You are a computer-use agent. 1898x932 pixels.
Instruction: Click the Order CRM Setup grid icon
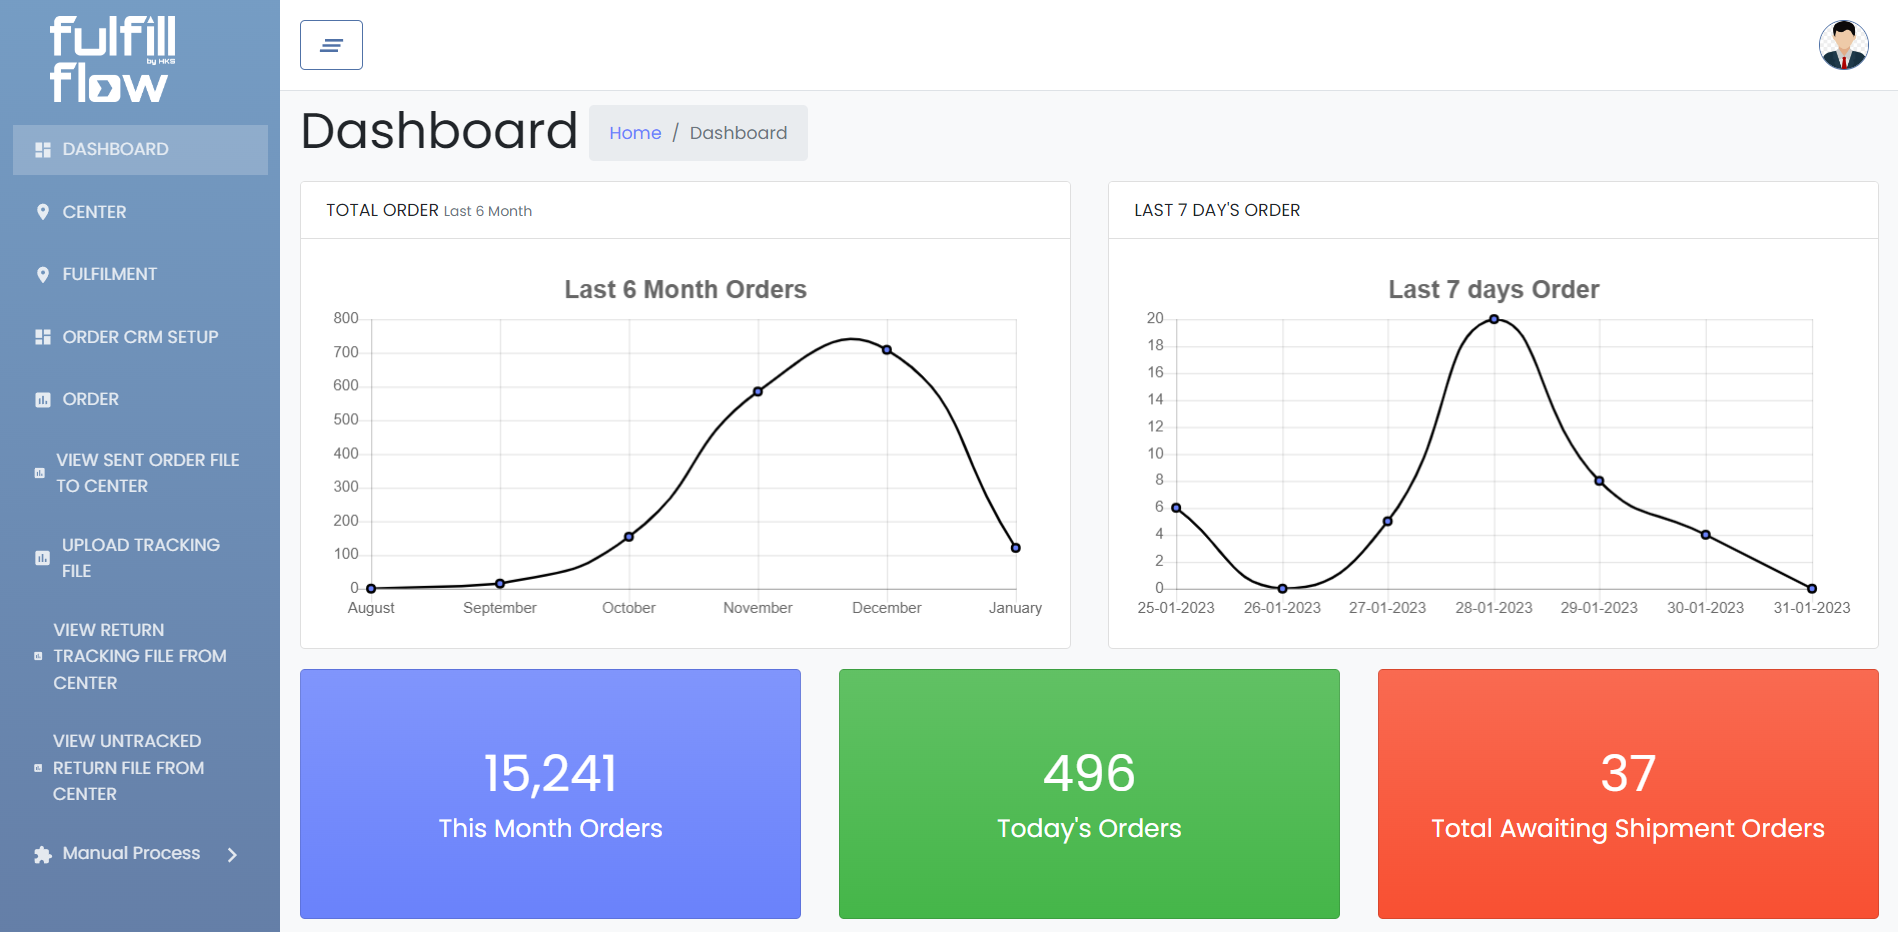pyautogui.click(x=43, y=337)
